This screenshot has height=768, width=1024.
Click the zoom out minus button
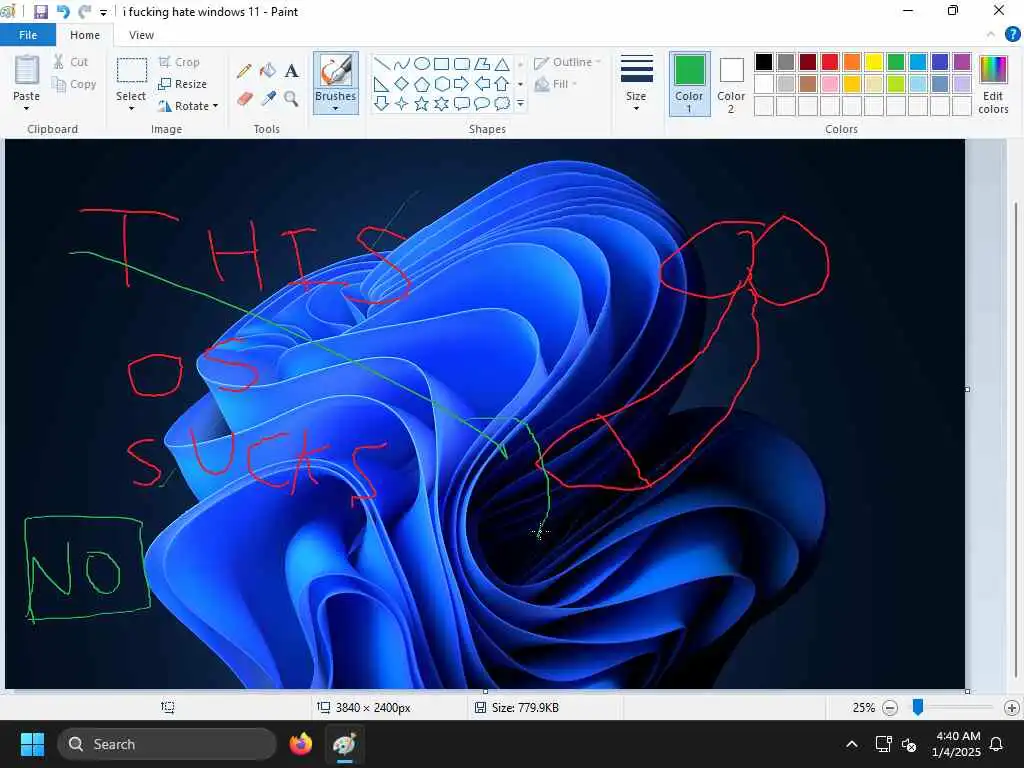889,708
